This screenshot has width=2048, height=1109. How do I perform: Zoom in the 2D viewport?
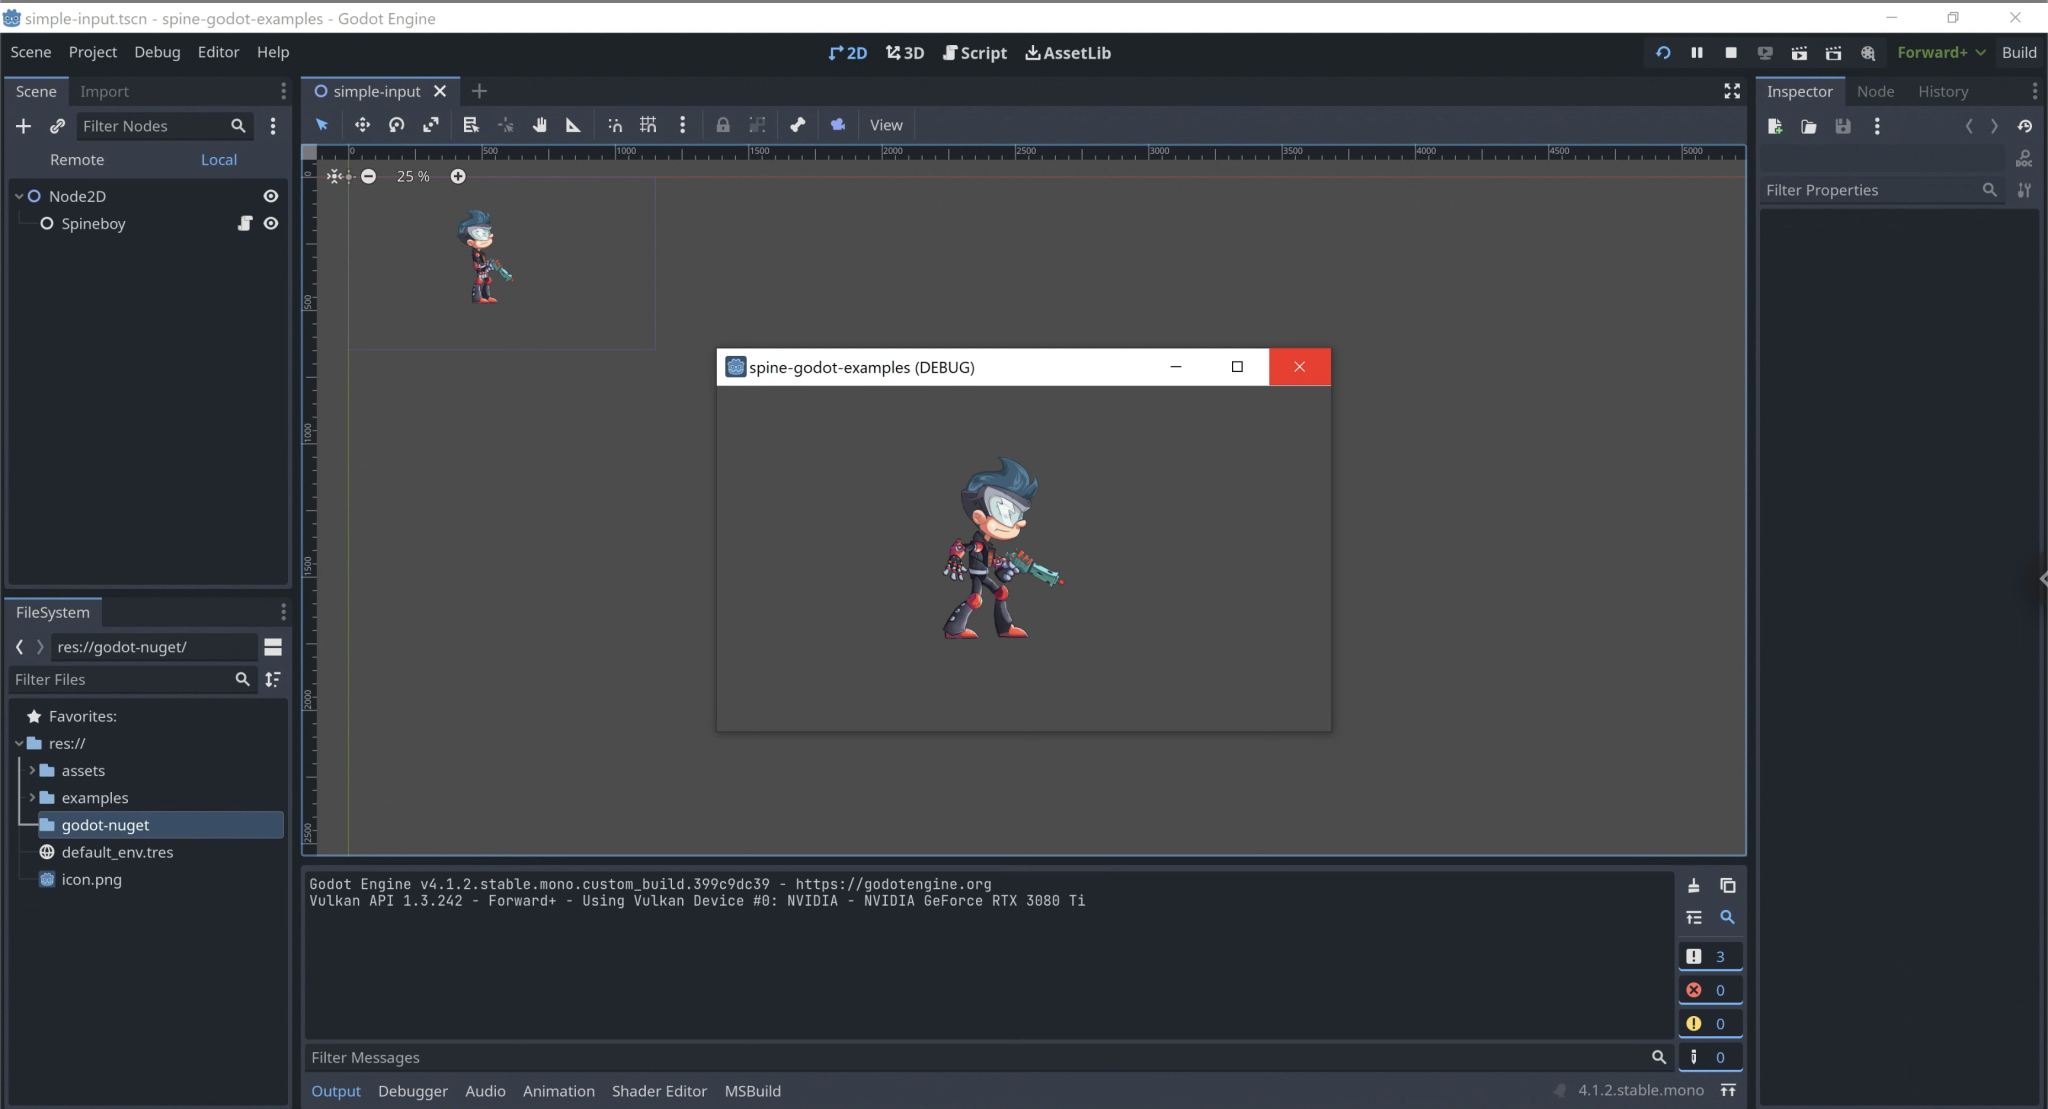point(458,176)
